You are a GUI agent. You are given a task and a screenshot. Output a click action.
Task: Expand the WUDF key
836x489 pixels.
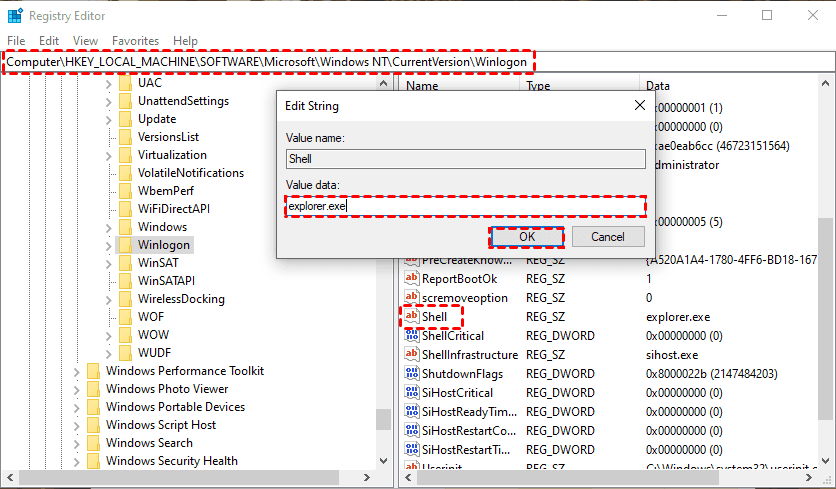109,354
